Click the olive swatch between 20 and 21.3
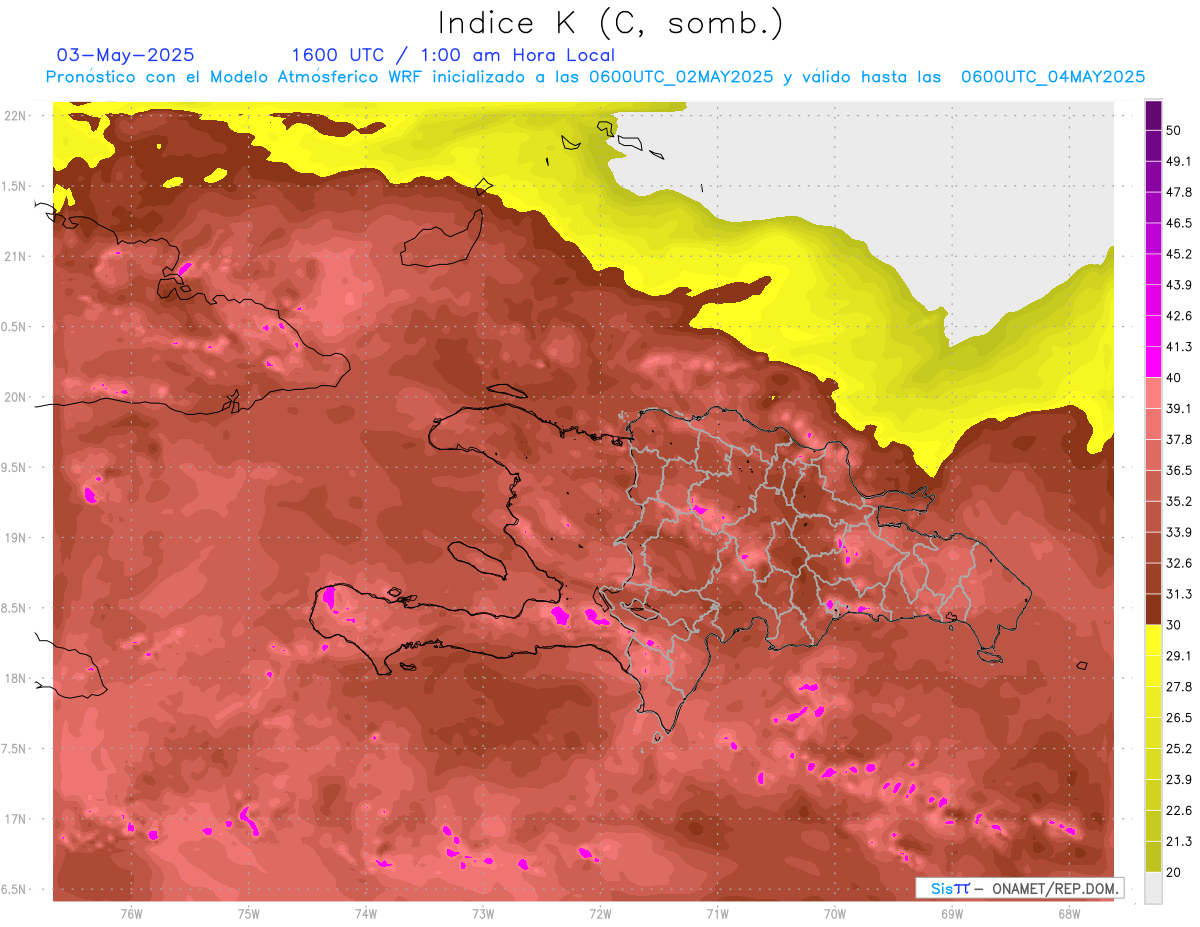This screenshot has height=927, width=1200. [1153, 857]
